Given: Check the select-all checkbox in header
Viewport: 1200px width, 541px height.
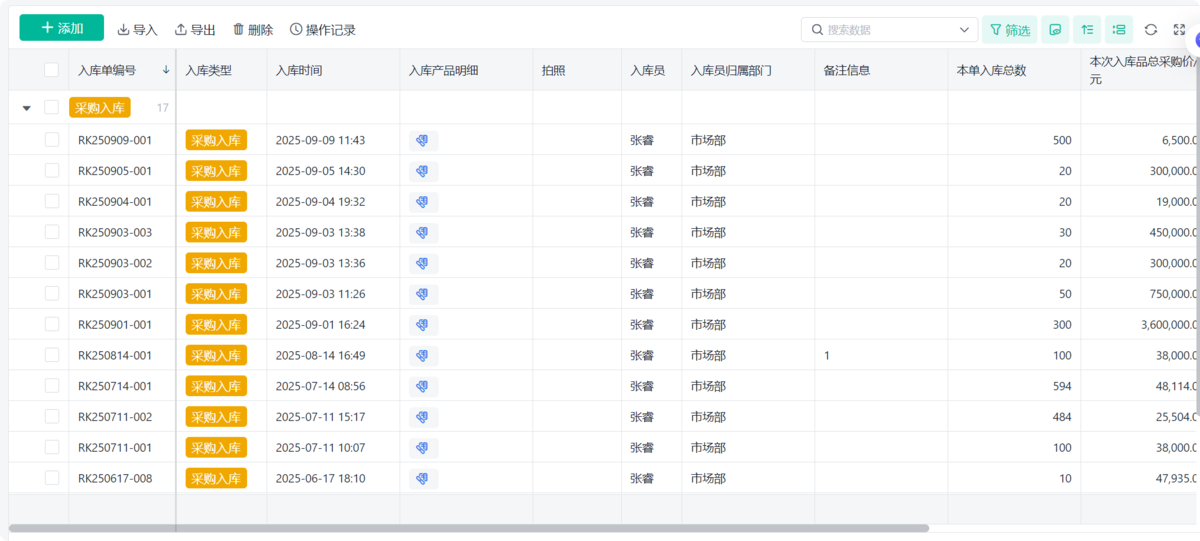Looking at the screenshot, I should click(x=51, y=70).
